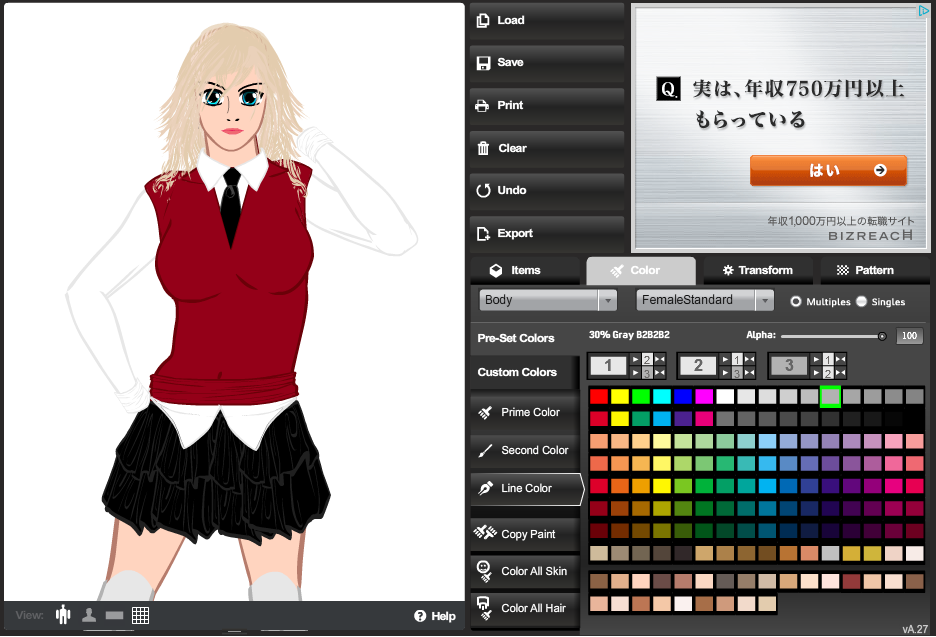The image size is (936, 637).
Task: Open the Pre-Set Colors section
Action: tap(516, 338)
